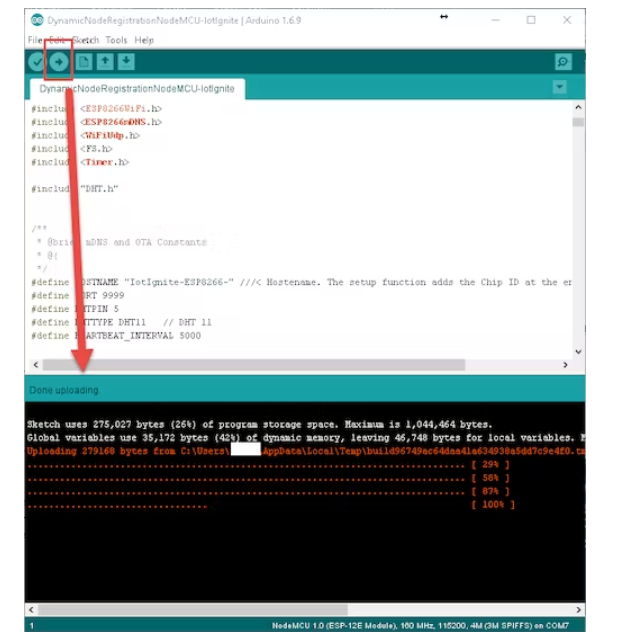Click the line number 1 in status bar
Viewport: 618px width, 637px height.
pyautogui.click(x=32, y=626)
